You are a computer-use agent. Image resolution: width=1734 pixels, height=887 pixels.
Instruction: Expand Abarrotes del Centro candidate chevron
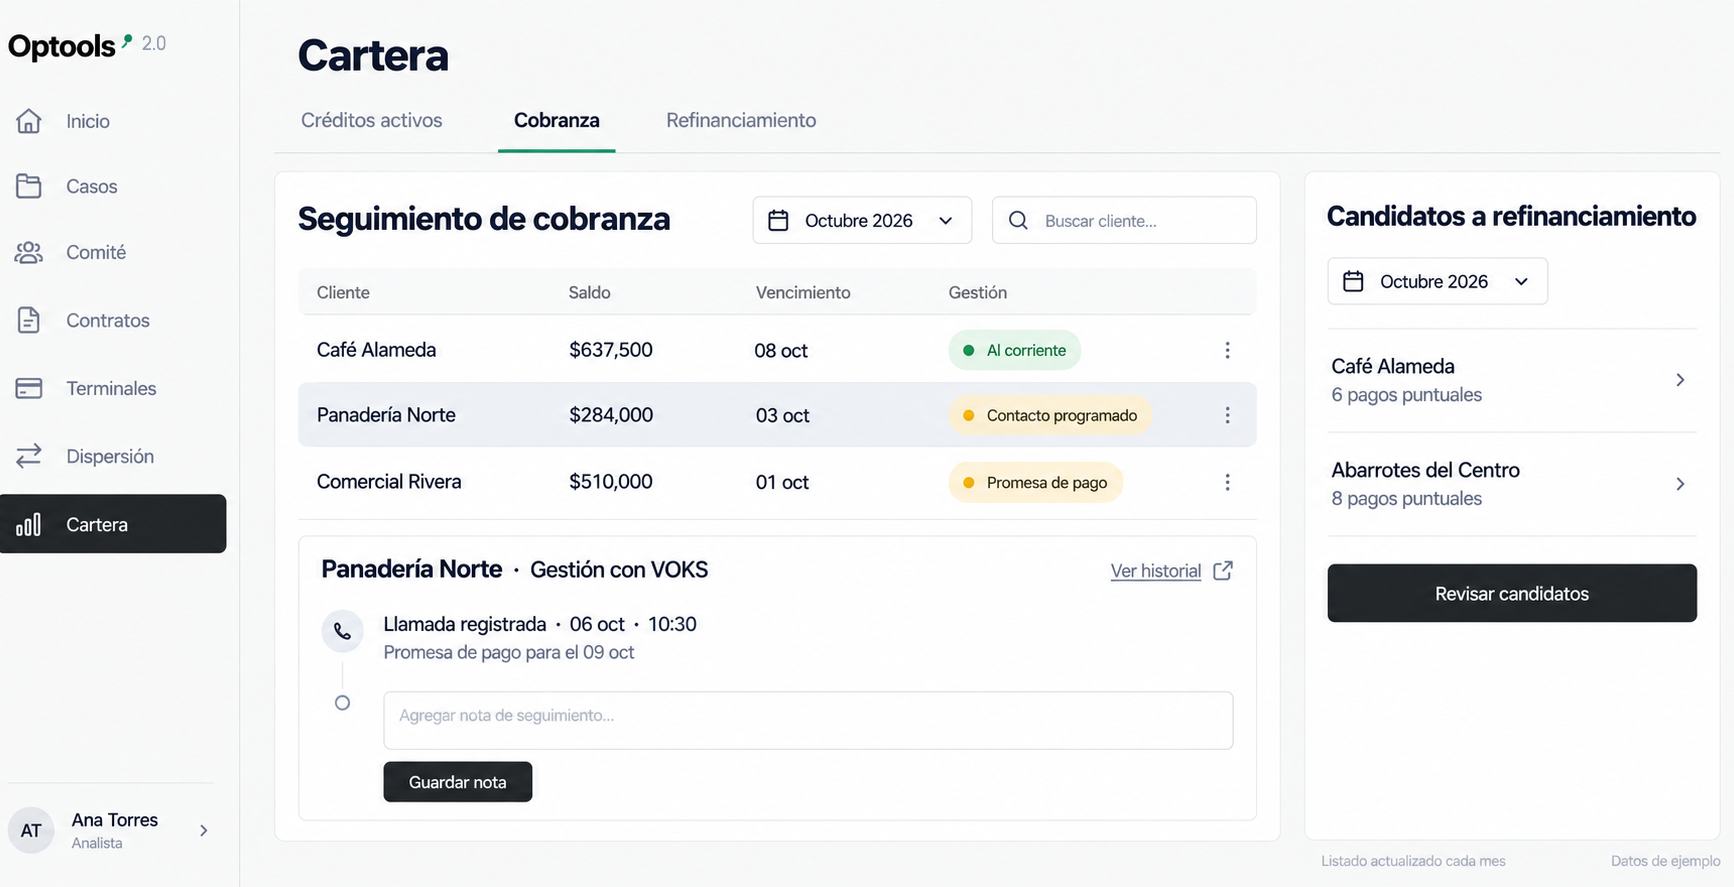(1680, 484)
